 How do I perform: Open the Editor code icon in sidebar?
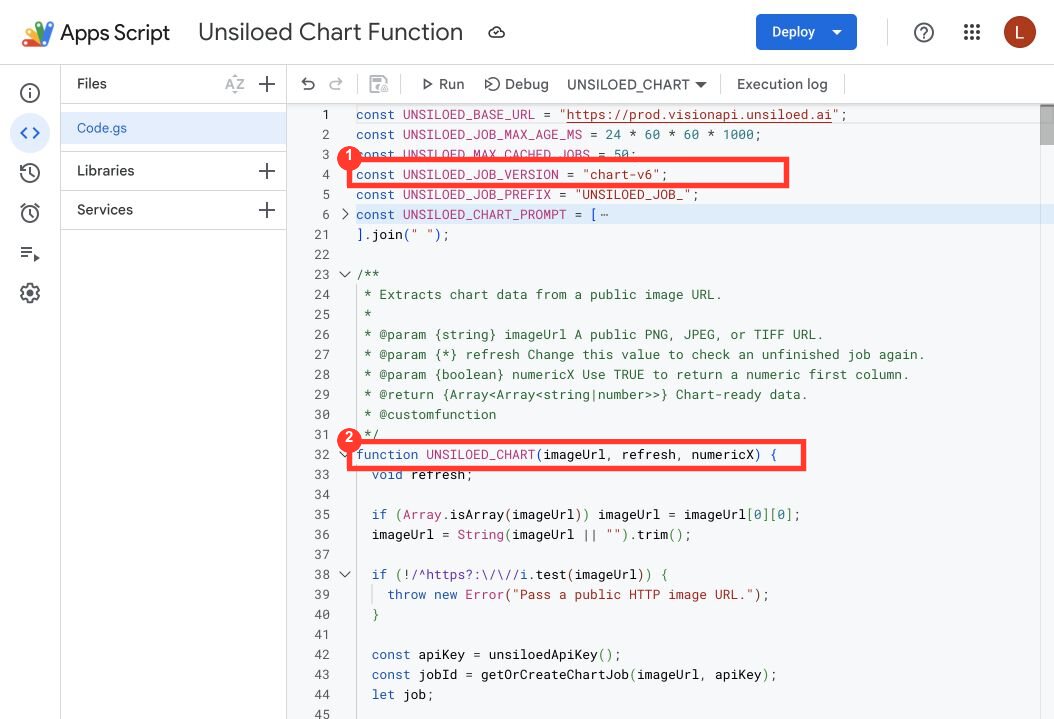(x=30, y=133)
